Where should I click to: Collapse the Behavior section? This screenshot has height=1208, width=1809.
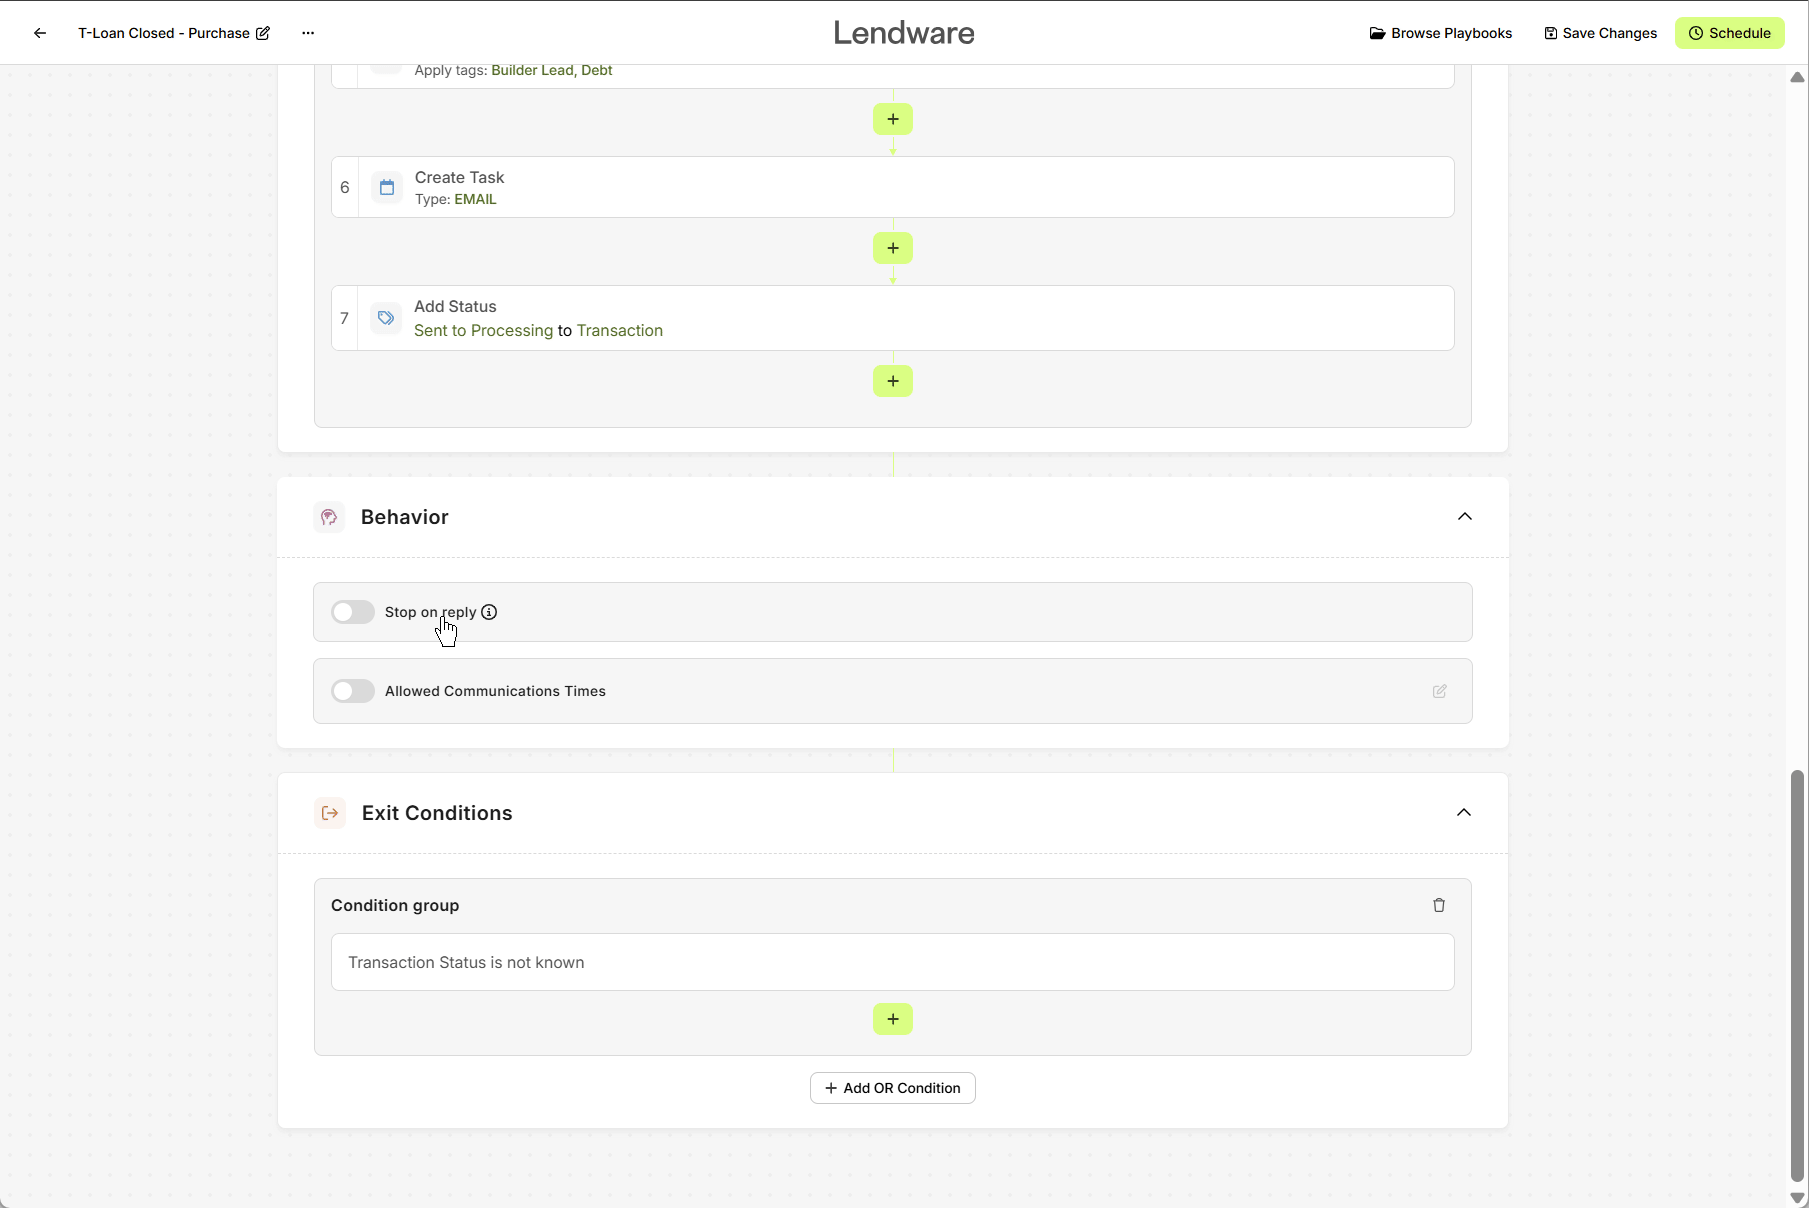(1465, 517)
